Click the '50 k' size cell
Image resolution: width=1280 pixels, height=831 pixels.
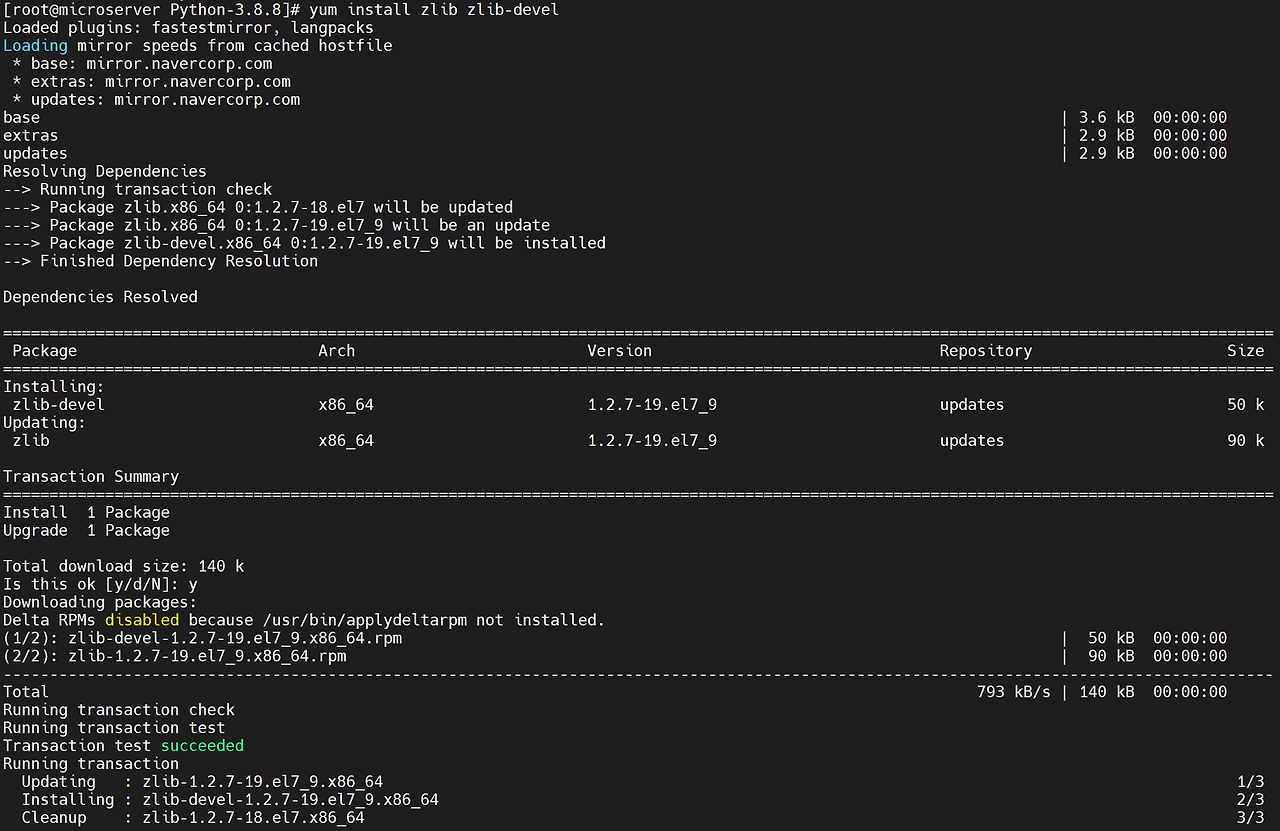click(1245, 405)
